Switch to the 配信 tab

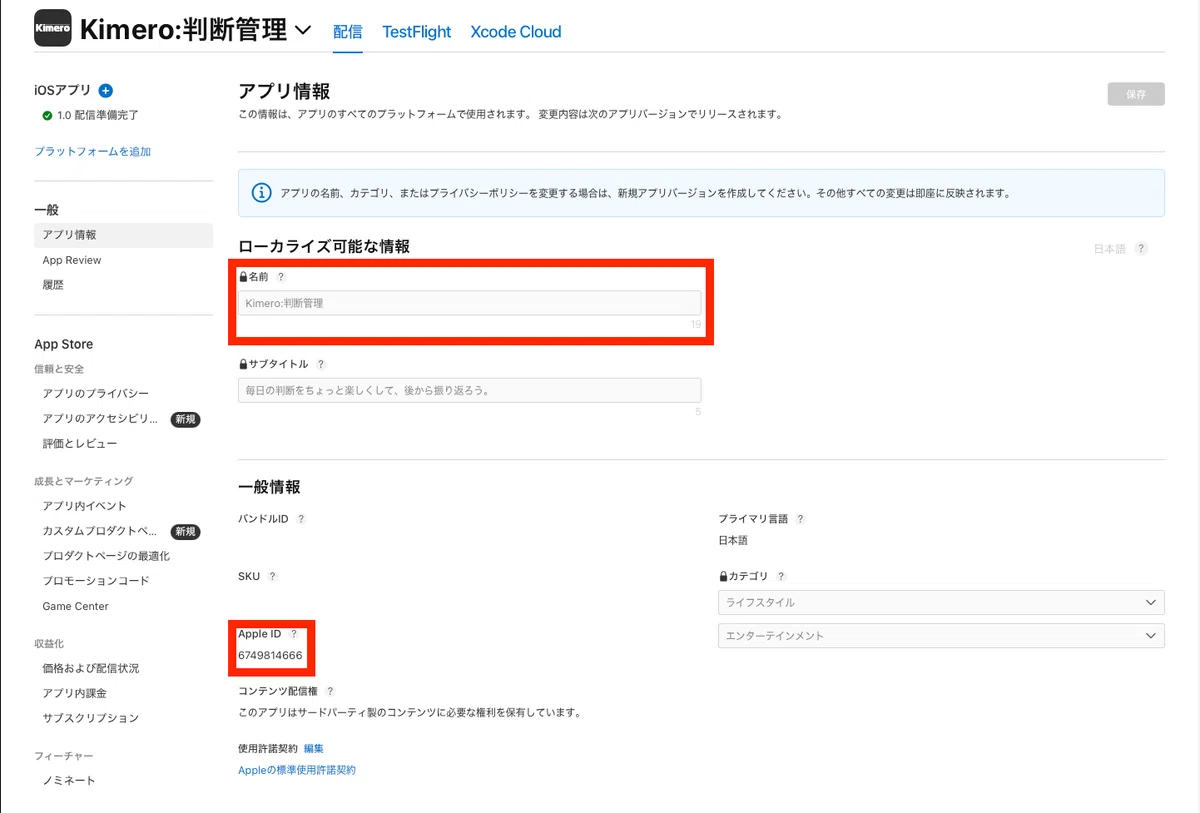click(348, 32)
